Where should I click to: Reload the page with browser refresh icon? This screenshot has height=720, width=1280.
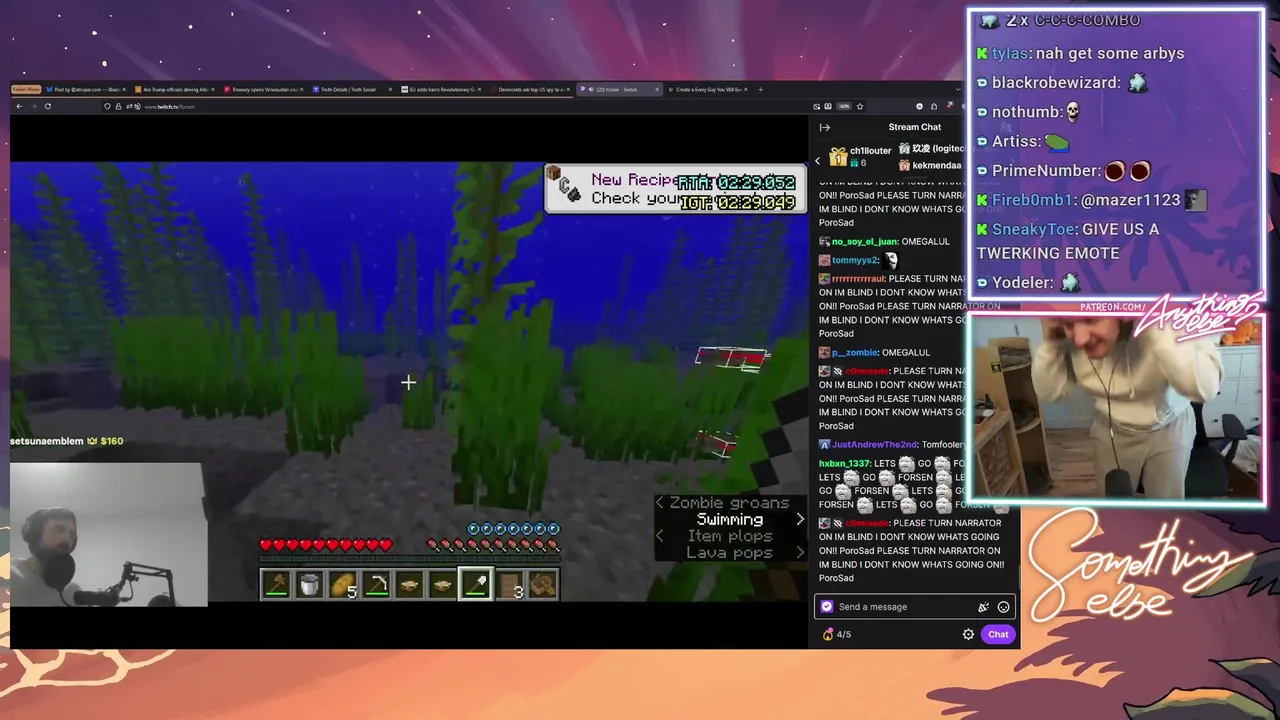pyautogui.click(x=47, y=106)
